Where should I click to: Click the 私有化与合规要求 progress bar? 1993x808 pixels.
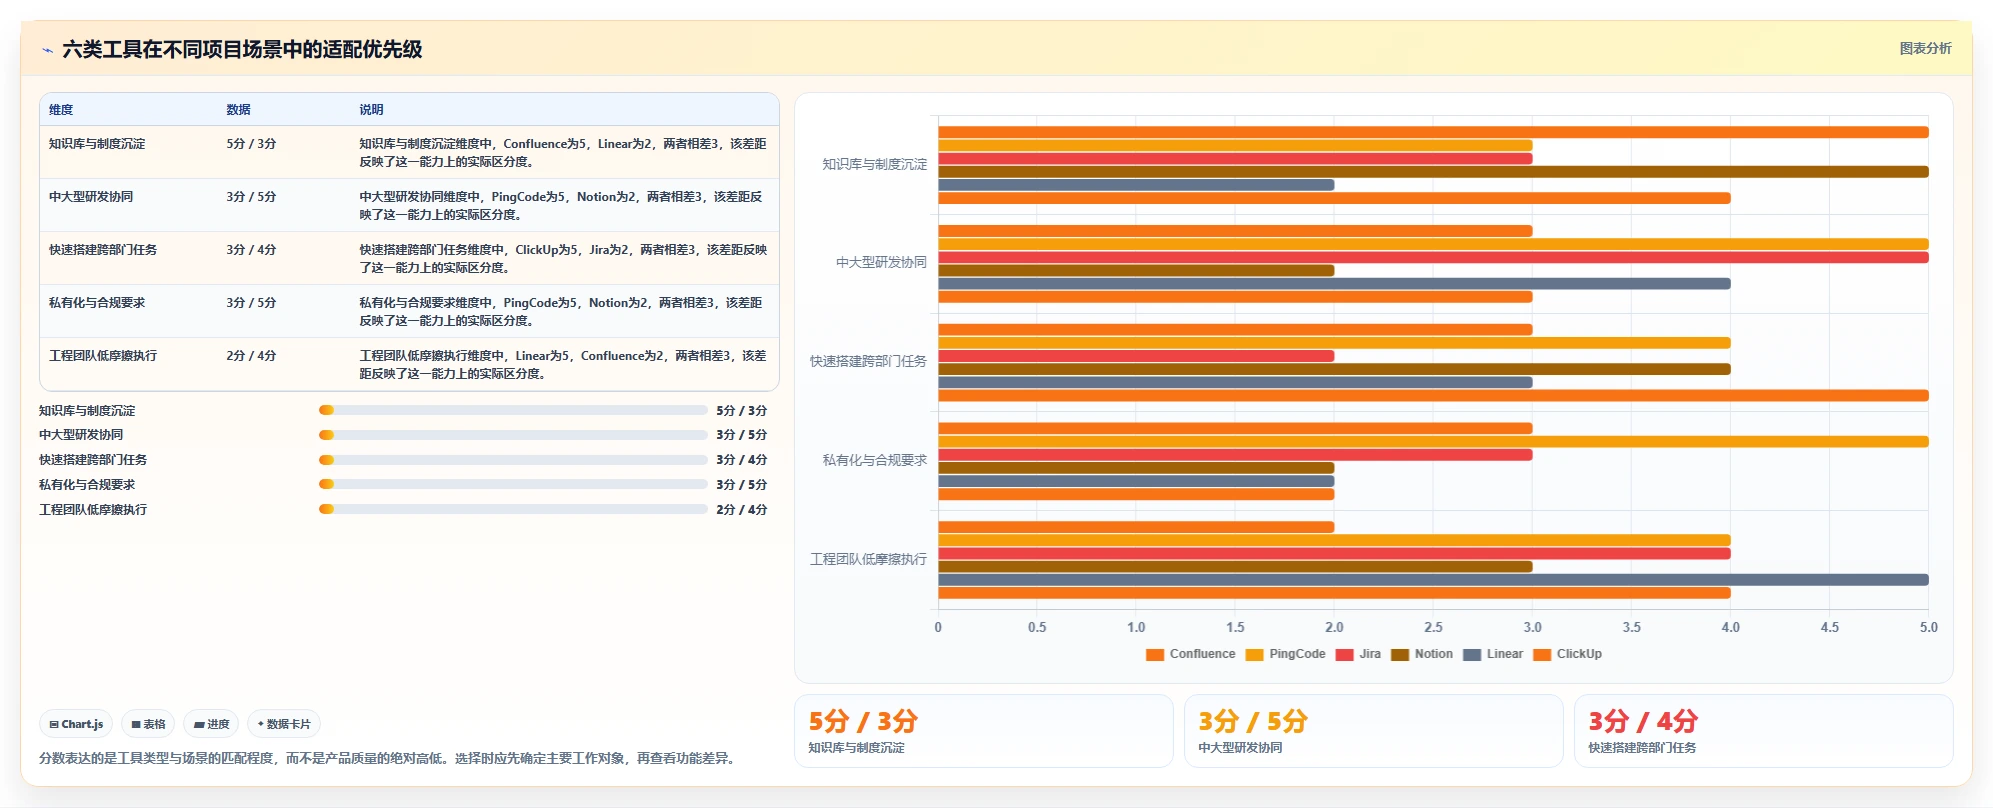[513, 484]
